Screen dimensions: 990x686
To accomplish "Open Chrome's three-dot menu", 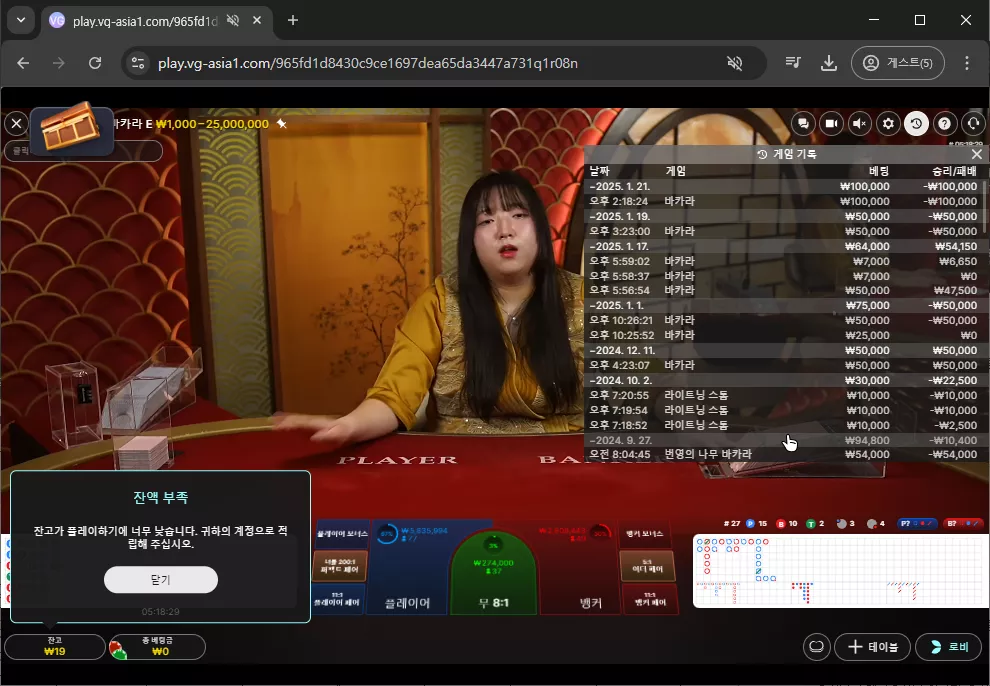I will 967,63.
